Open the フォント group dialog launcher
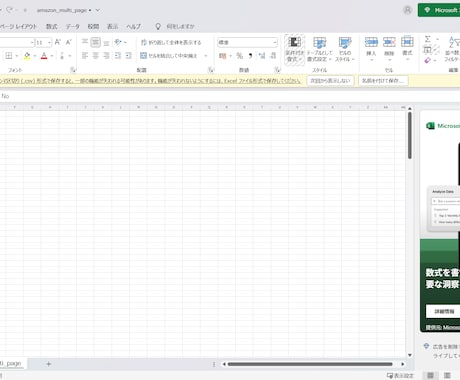The height and width of the screenshot is (380, 460). point(73,70)
